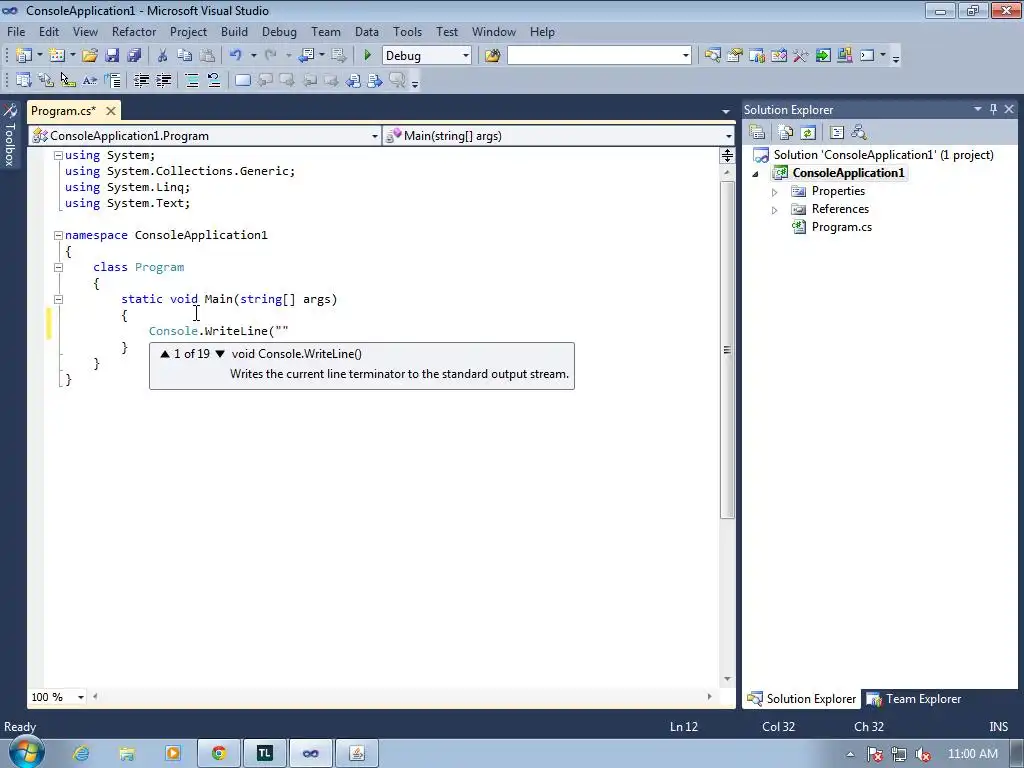The image size is (1024, 768).
Task: Collapse the Main method outlining block
Action: click(58, 299)
